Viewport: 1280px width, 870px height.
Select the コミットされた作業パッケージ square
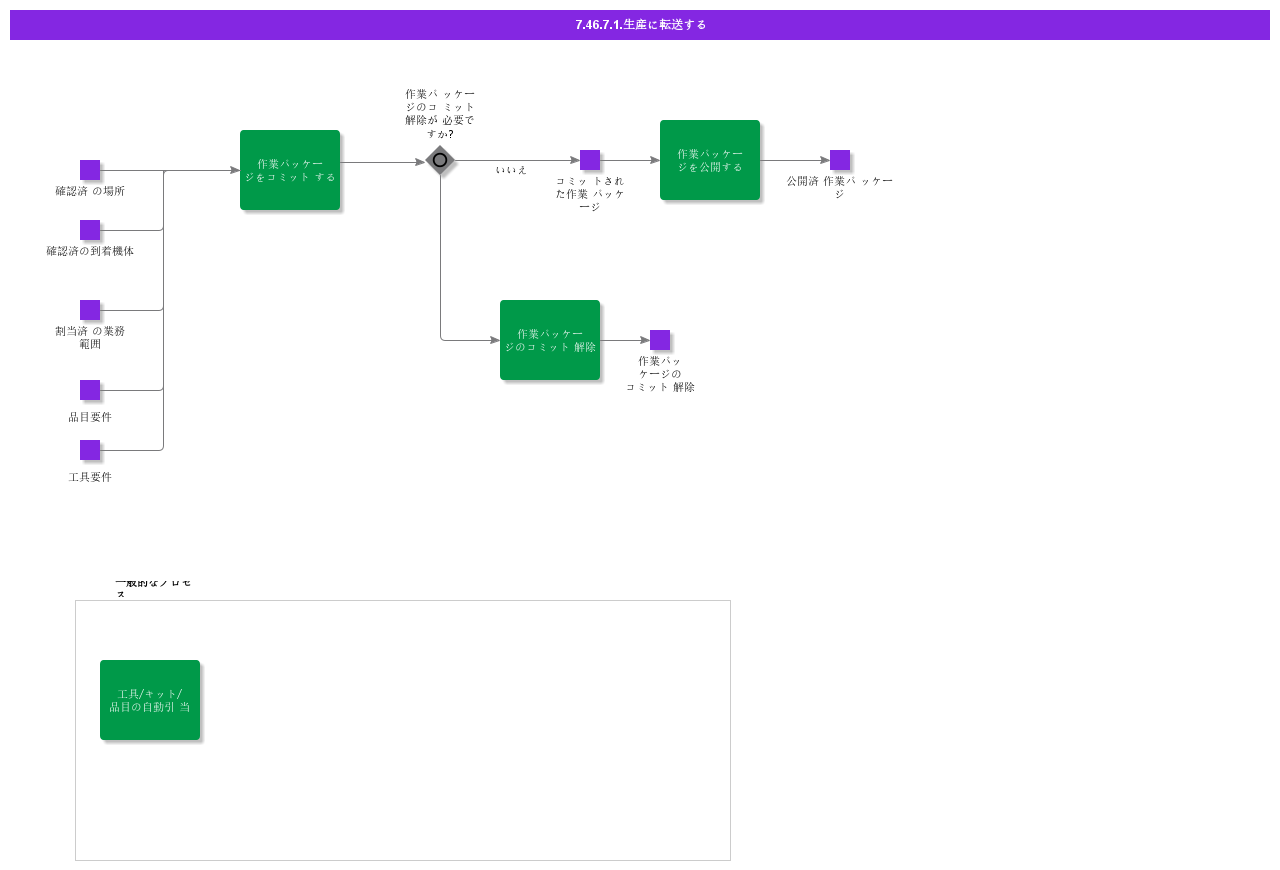[590, 160]
